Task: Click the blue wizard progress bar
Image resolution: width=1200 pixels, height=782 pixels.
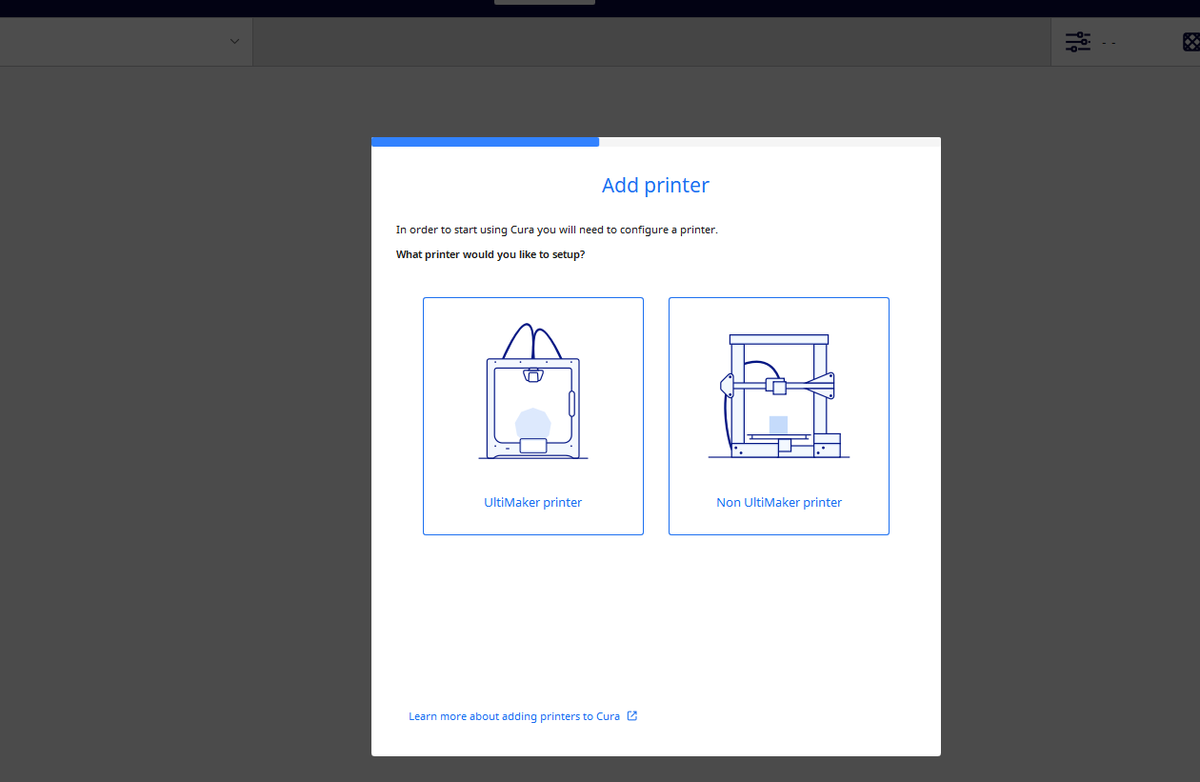Action: 485,141
